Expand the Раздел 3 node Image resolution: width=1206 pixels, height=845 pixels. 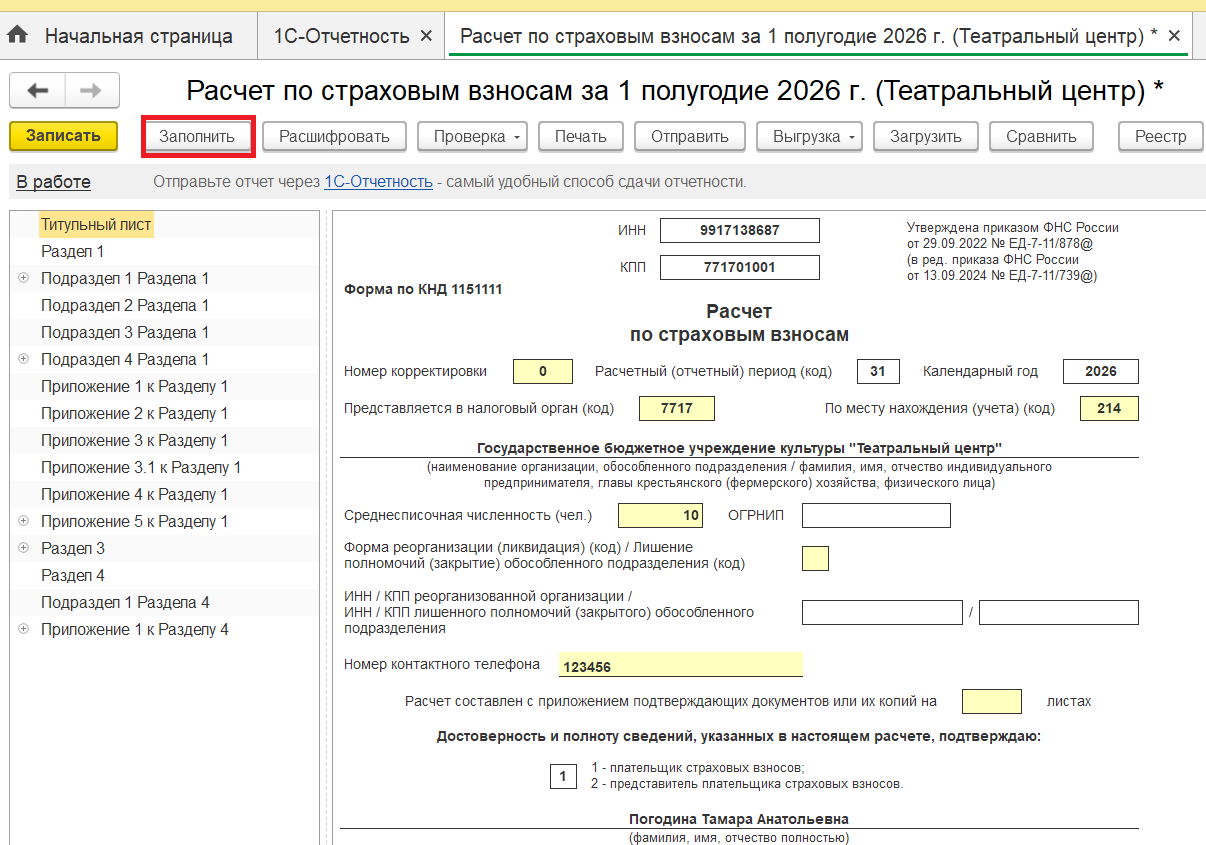tap(23, 548)
